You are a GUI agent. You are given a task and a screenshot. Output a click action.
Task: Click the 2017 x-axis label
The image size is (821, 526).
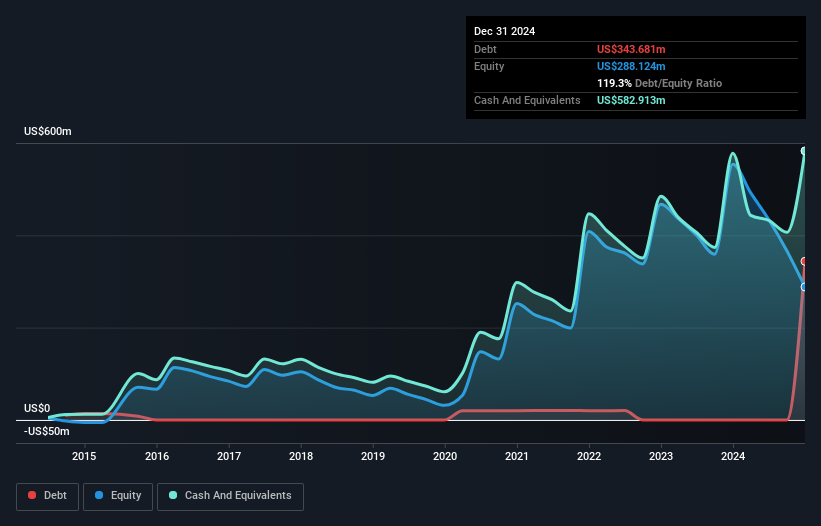229,456
